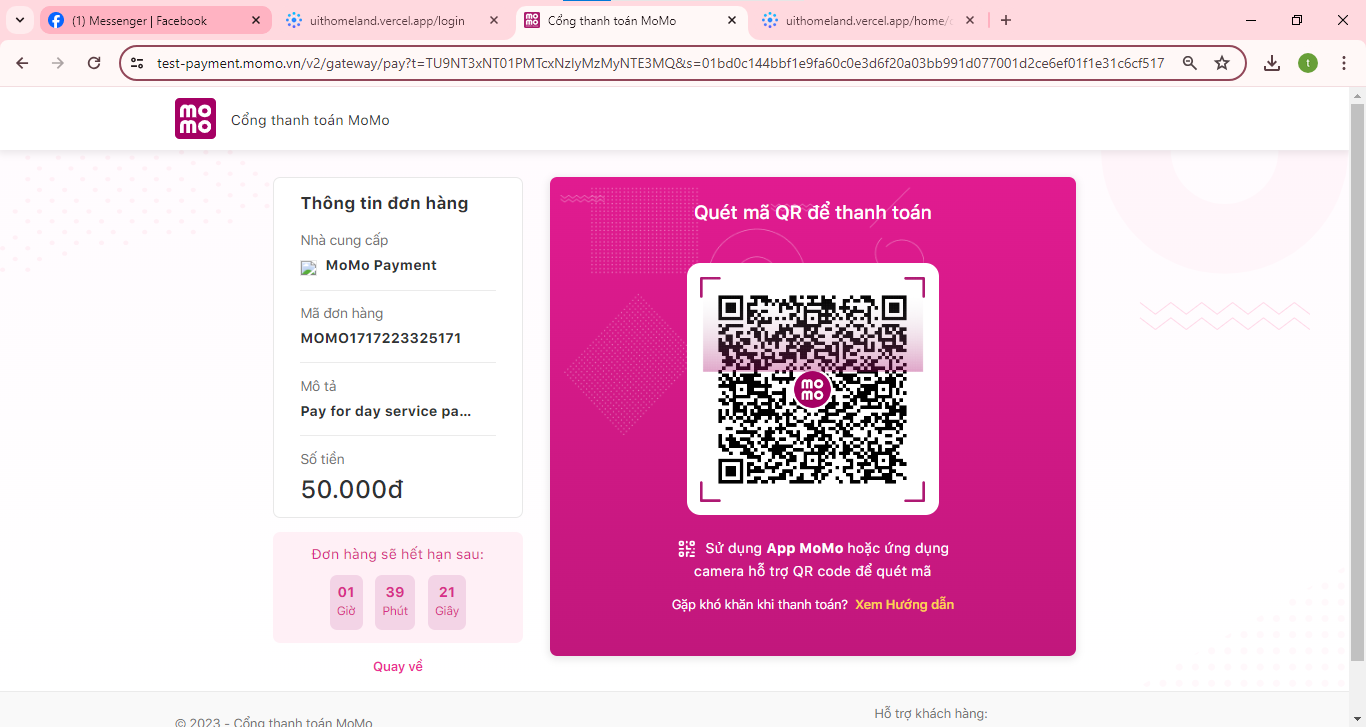The image size is (1366, 727).
Task: Click the 01 Giờ countdown box
Action: tap(346, 602)
